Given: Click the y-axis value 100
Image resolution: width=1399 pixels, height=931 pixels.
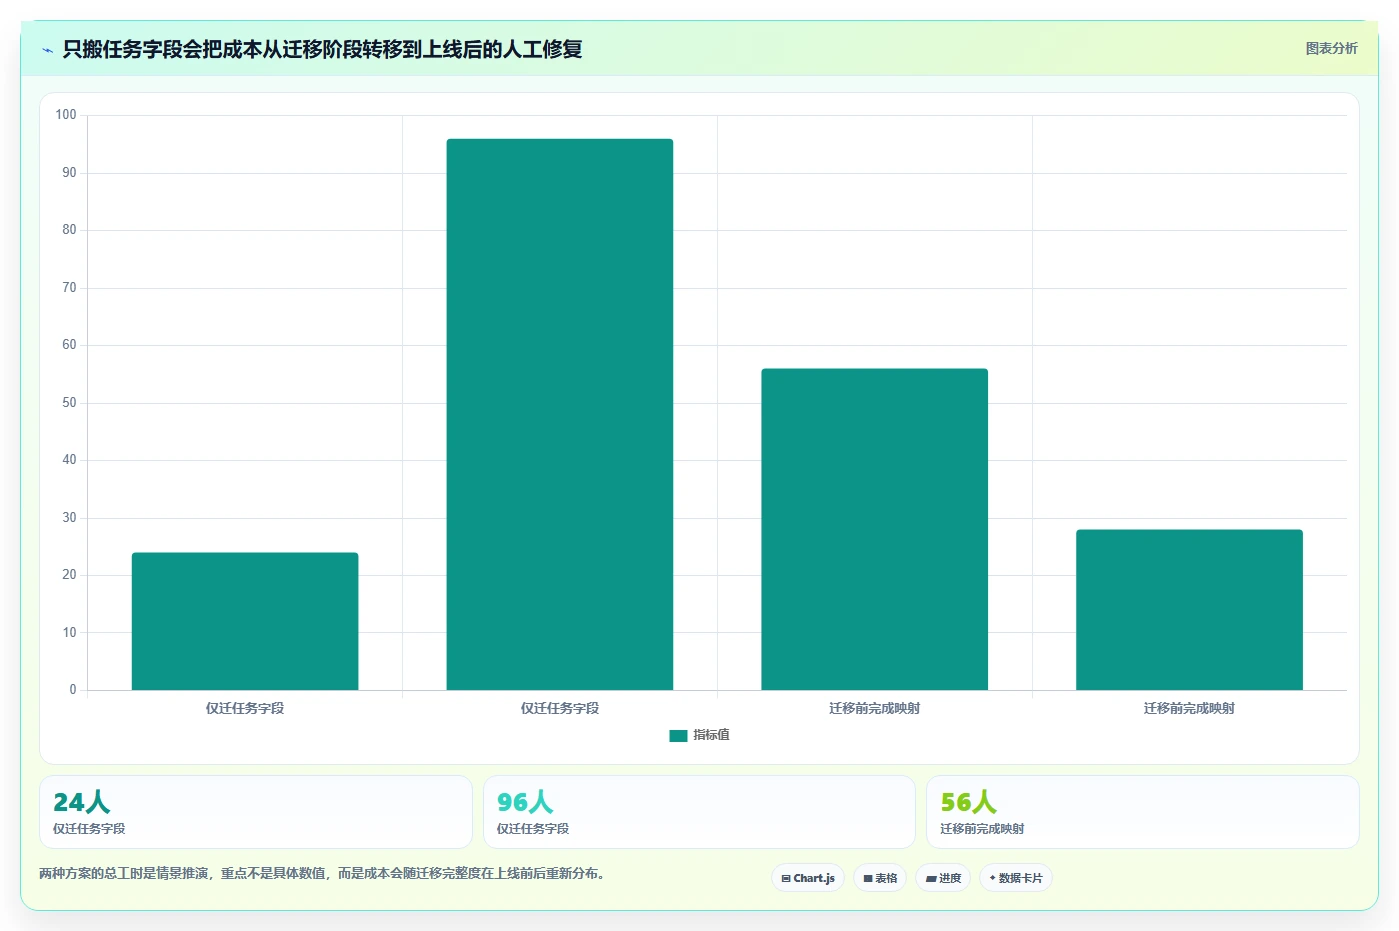Looking at the screenshot, I should (66, 115).
